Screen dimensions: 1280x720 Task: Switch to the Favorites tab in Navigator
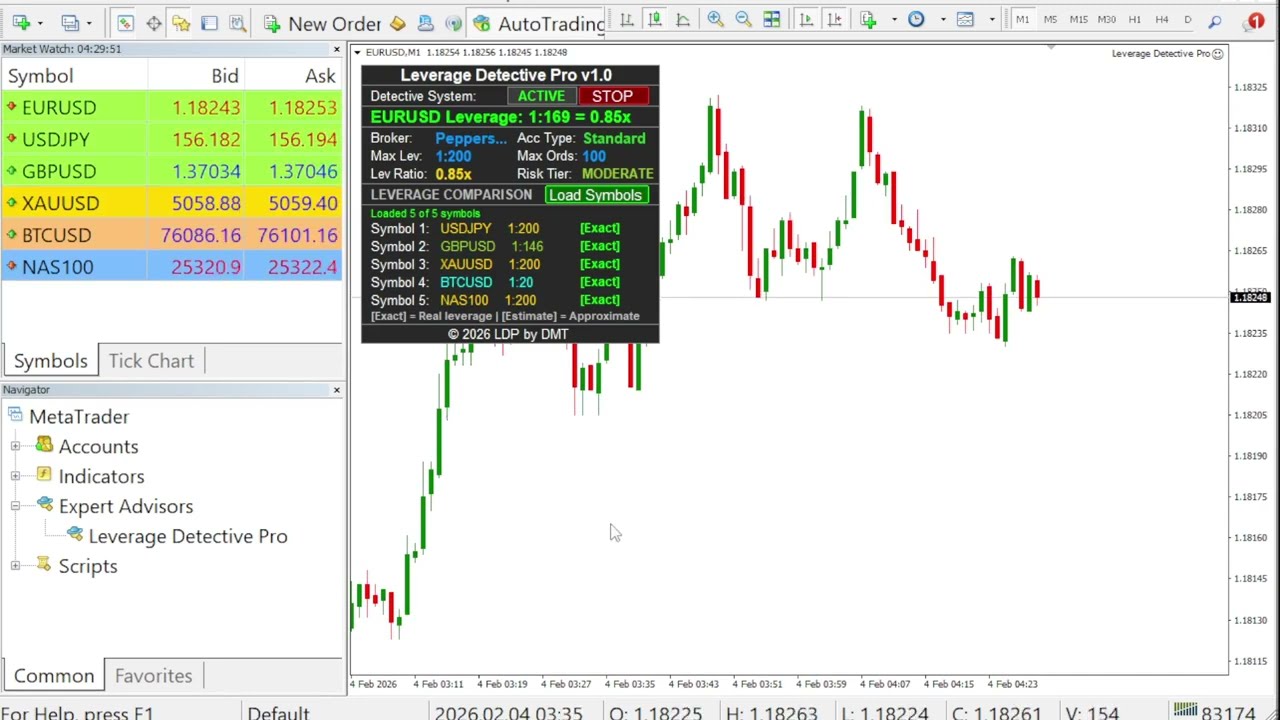[x=153, y=676]
